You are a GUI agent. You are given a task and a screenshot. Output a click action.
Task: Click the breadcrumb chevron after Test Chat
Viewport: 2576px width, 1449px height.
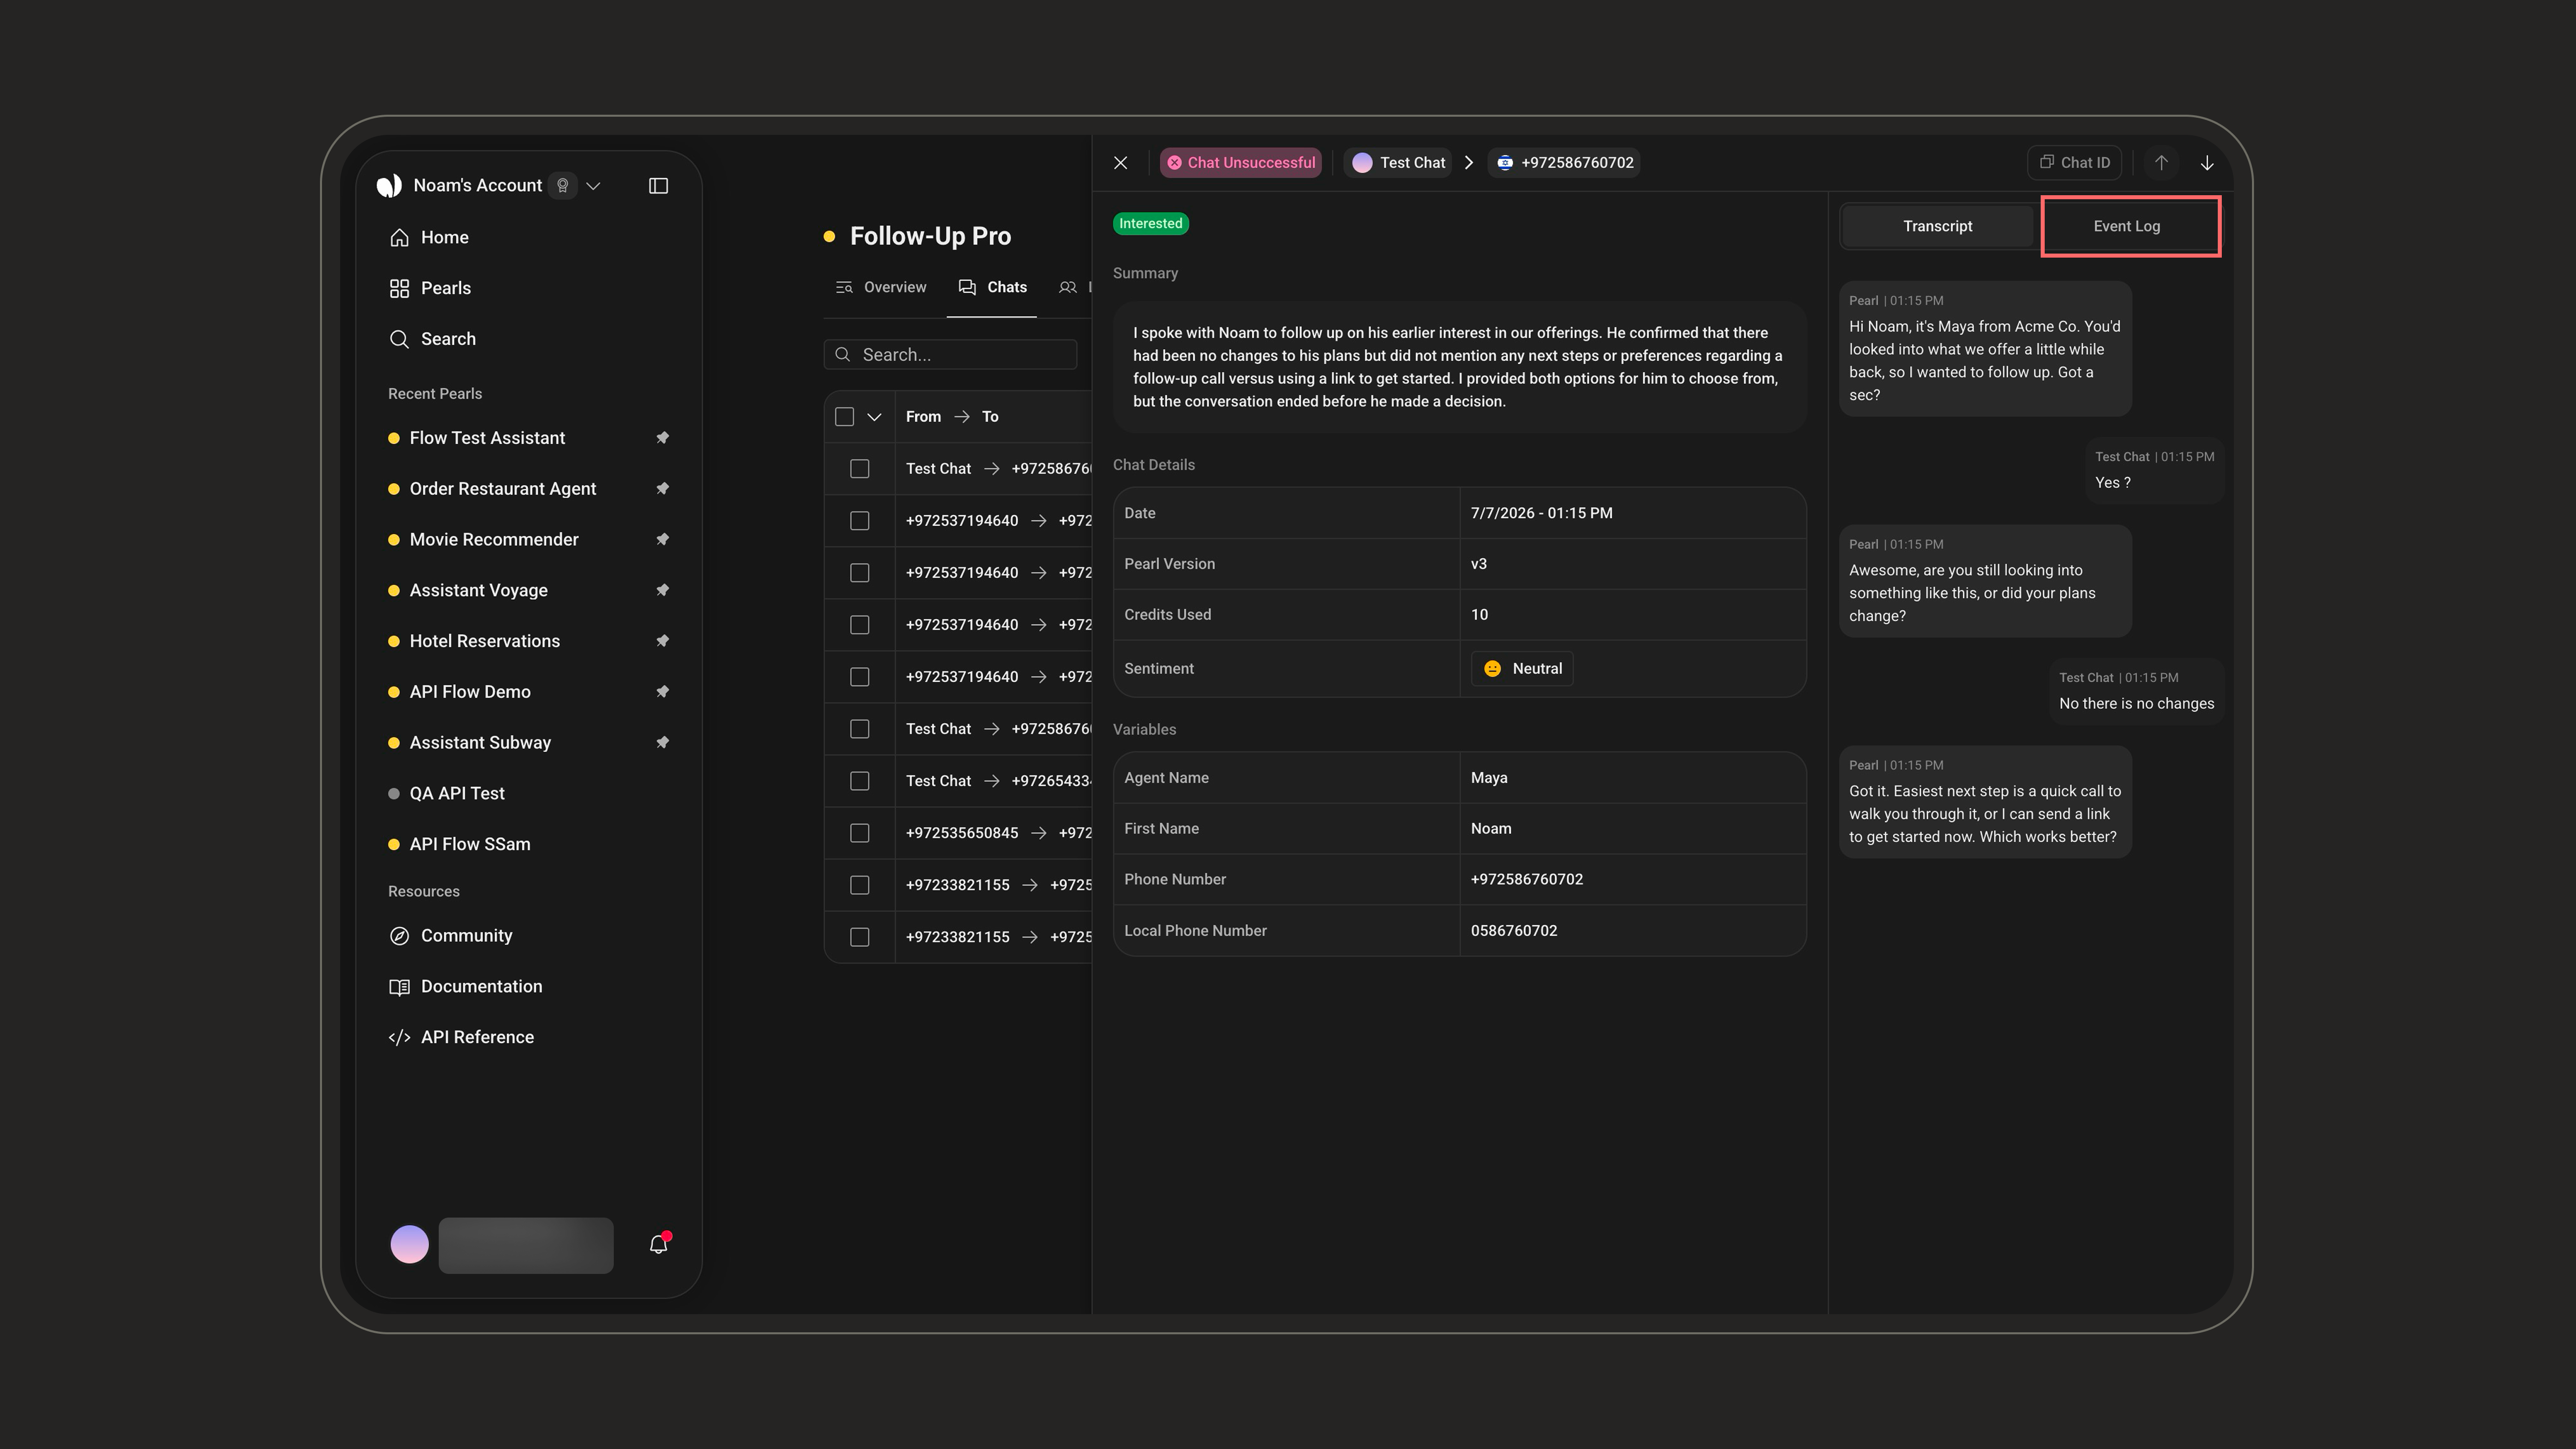1469,163
